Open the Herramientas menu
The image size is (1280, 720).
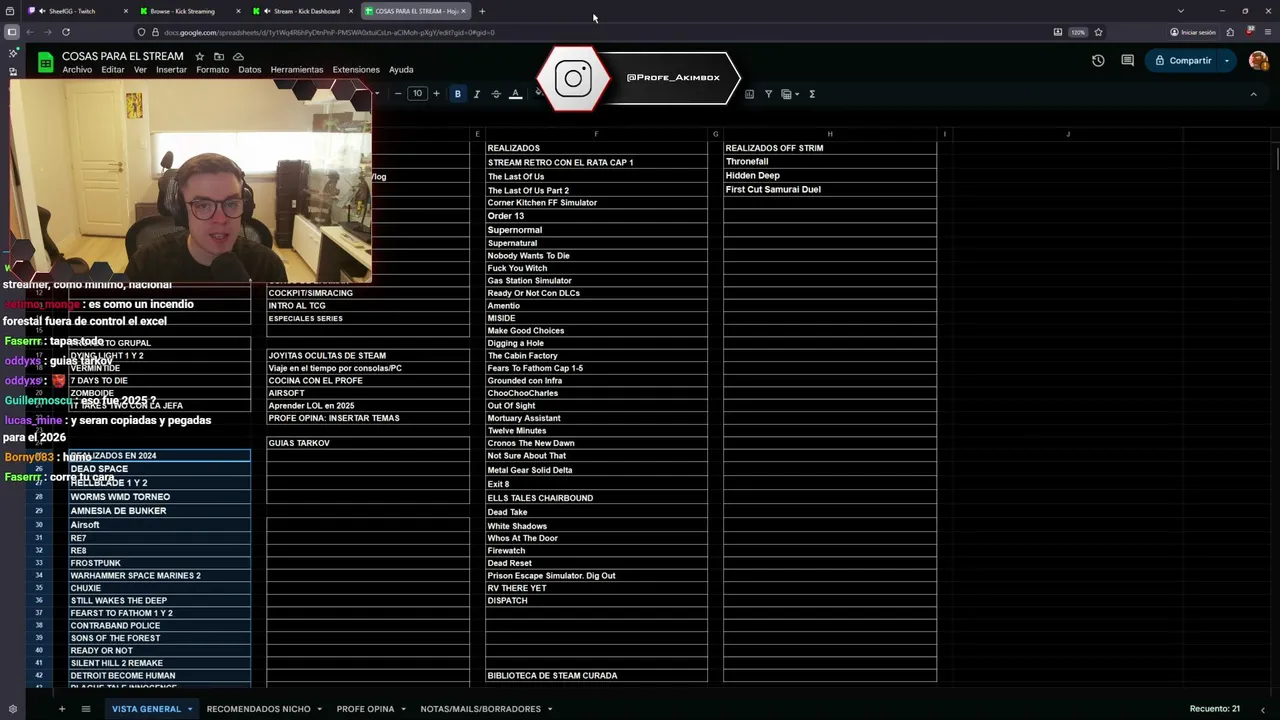pyautogui.click(x=297, y=70)
